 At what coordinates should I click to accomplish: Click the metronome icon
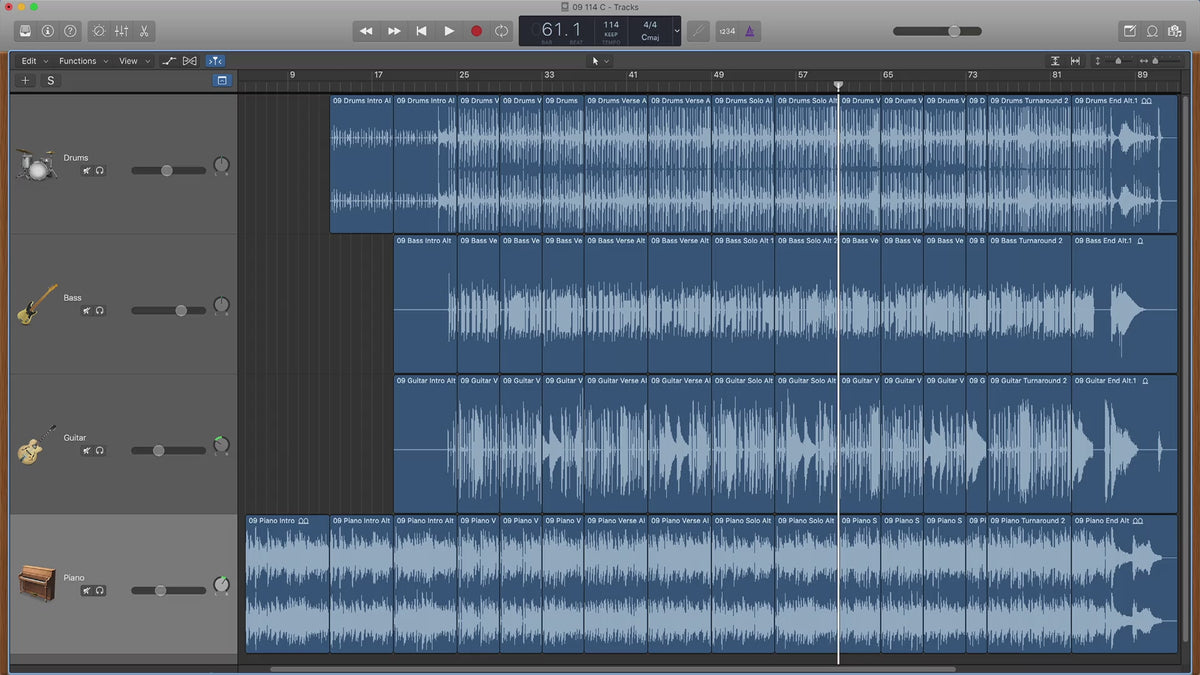750,31
